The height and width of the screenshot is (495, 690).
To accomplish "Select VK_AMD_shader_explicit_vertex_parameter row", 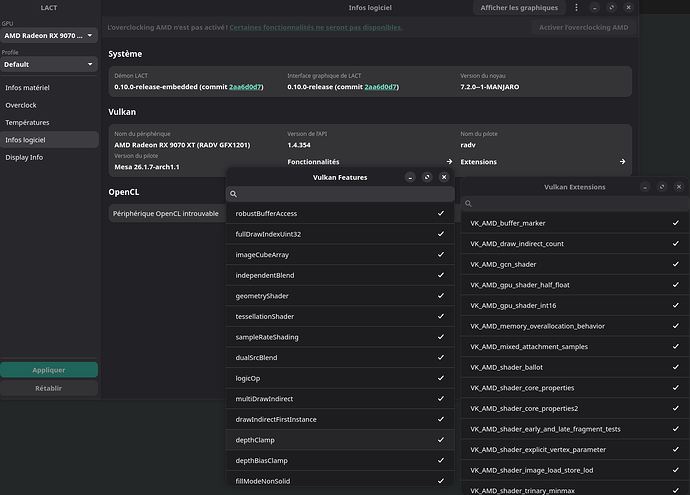I will point(575,450).
